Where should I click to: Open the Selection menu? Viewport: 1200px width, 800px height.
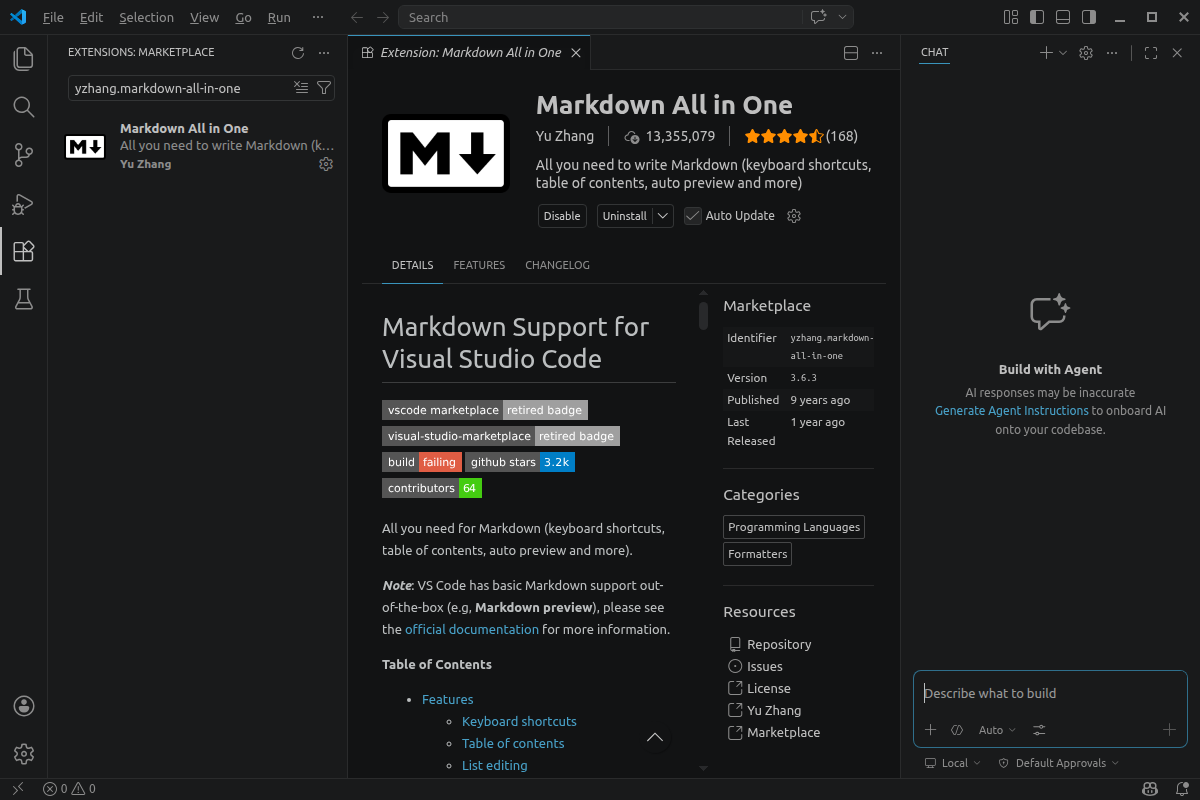click(146, 17)
